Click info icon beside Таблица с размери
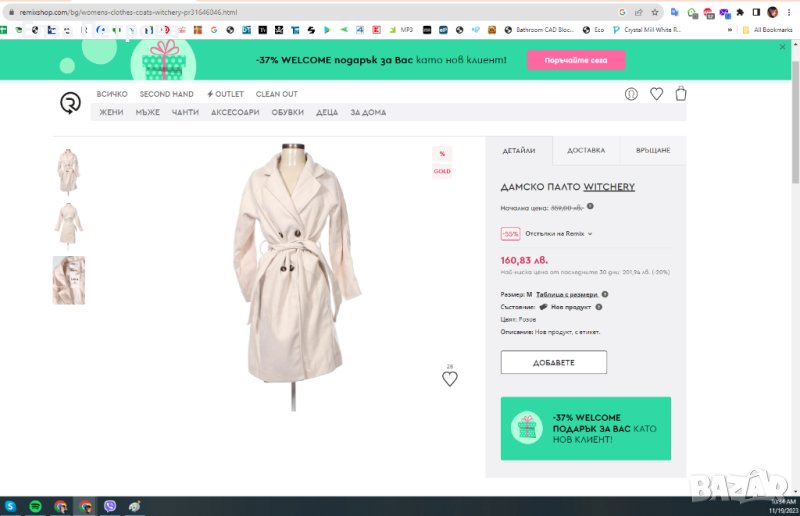This screenshot has width=800, height=516. (x=605, y=294)
